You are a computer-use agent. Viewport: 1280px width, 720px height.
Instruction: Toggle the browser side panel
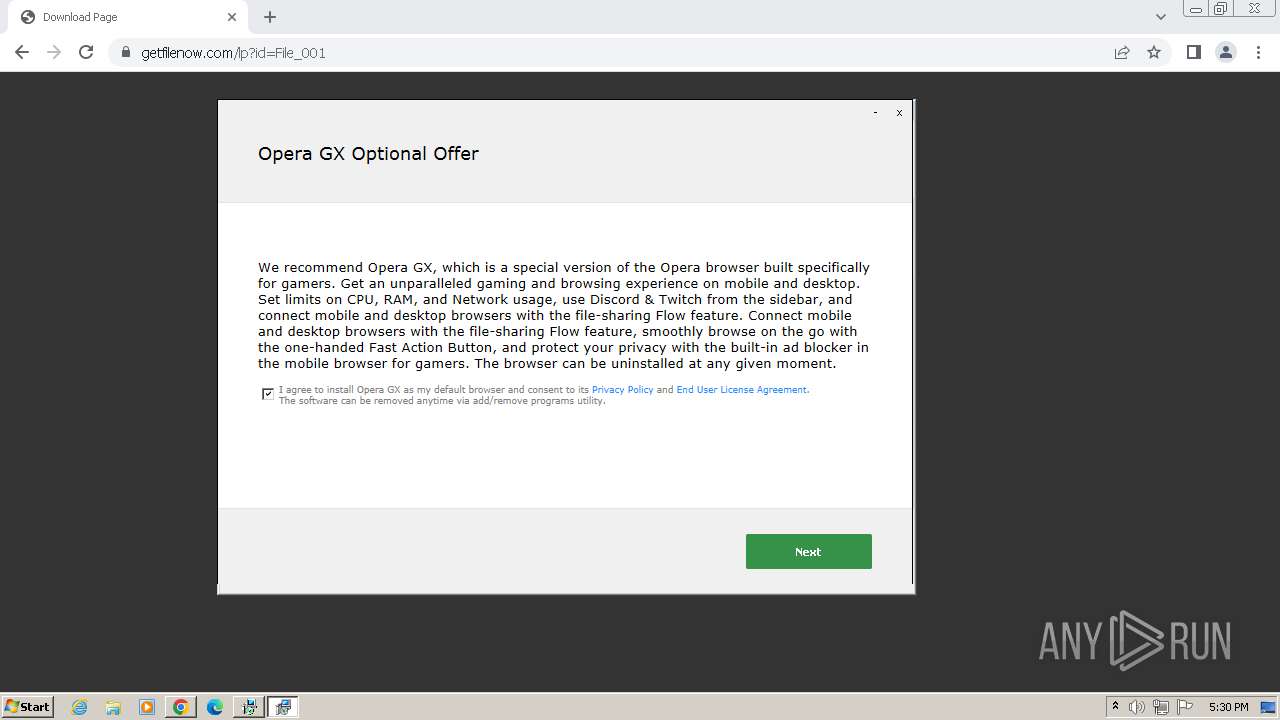[1193, 53]
